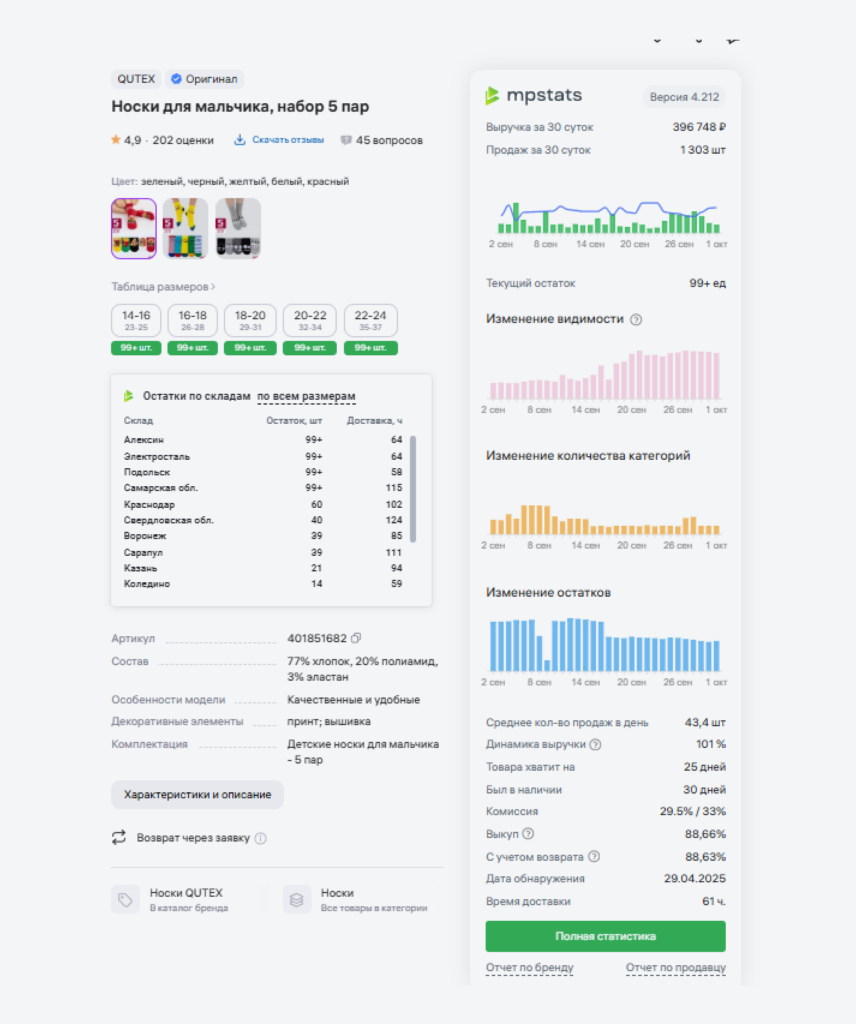Expand Таблица размеров size chart

(163, 286)
